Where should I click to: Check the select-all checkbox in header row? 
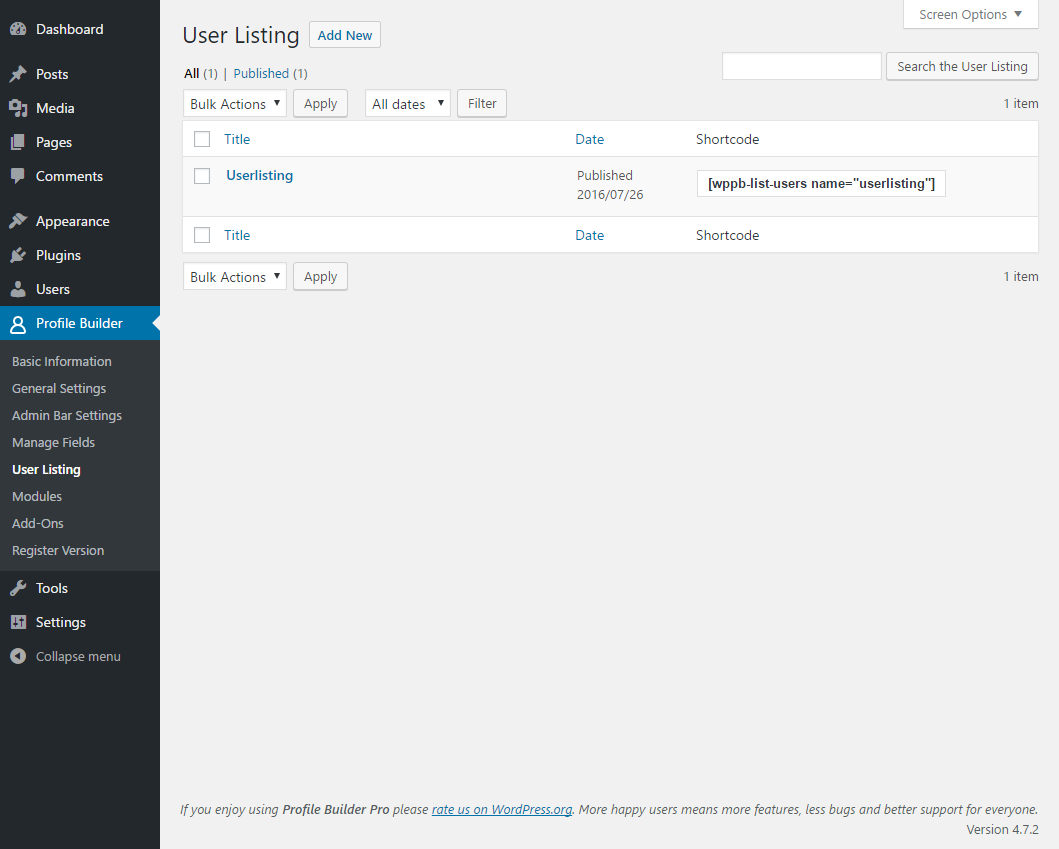pos(202,139)
